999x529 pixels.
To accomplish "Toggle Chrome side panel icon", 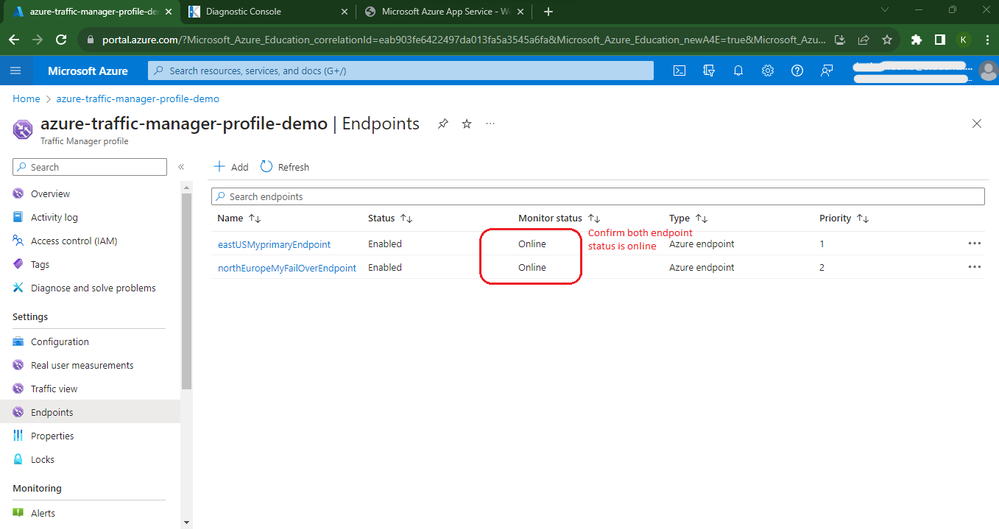I will (940, 40).
